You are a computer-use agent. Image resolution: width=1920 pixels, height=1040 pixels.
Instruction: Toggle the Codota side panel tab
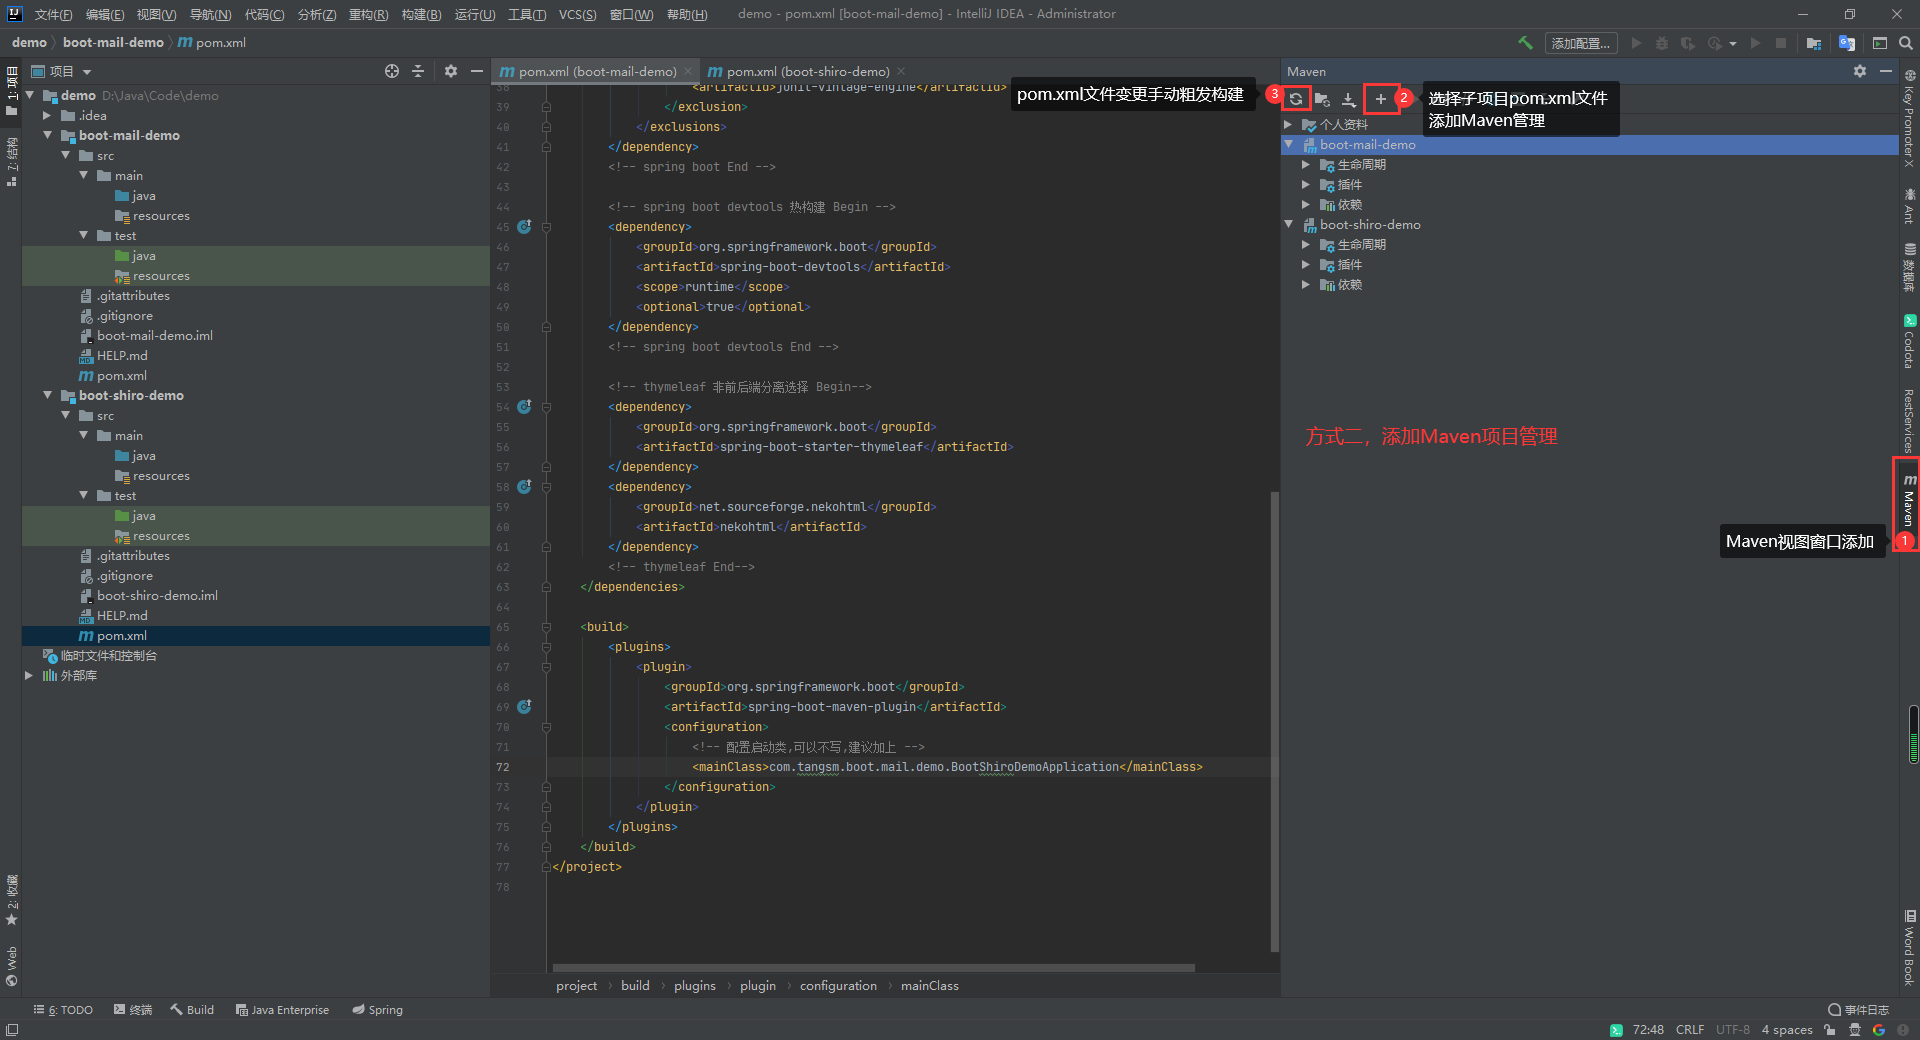(1909, 342)
